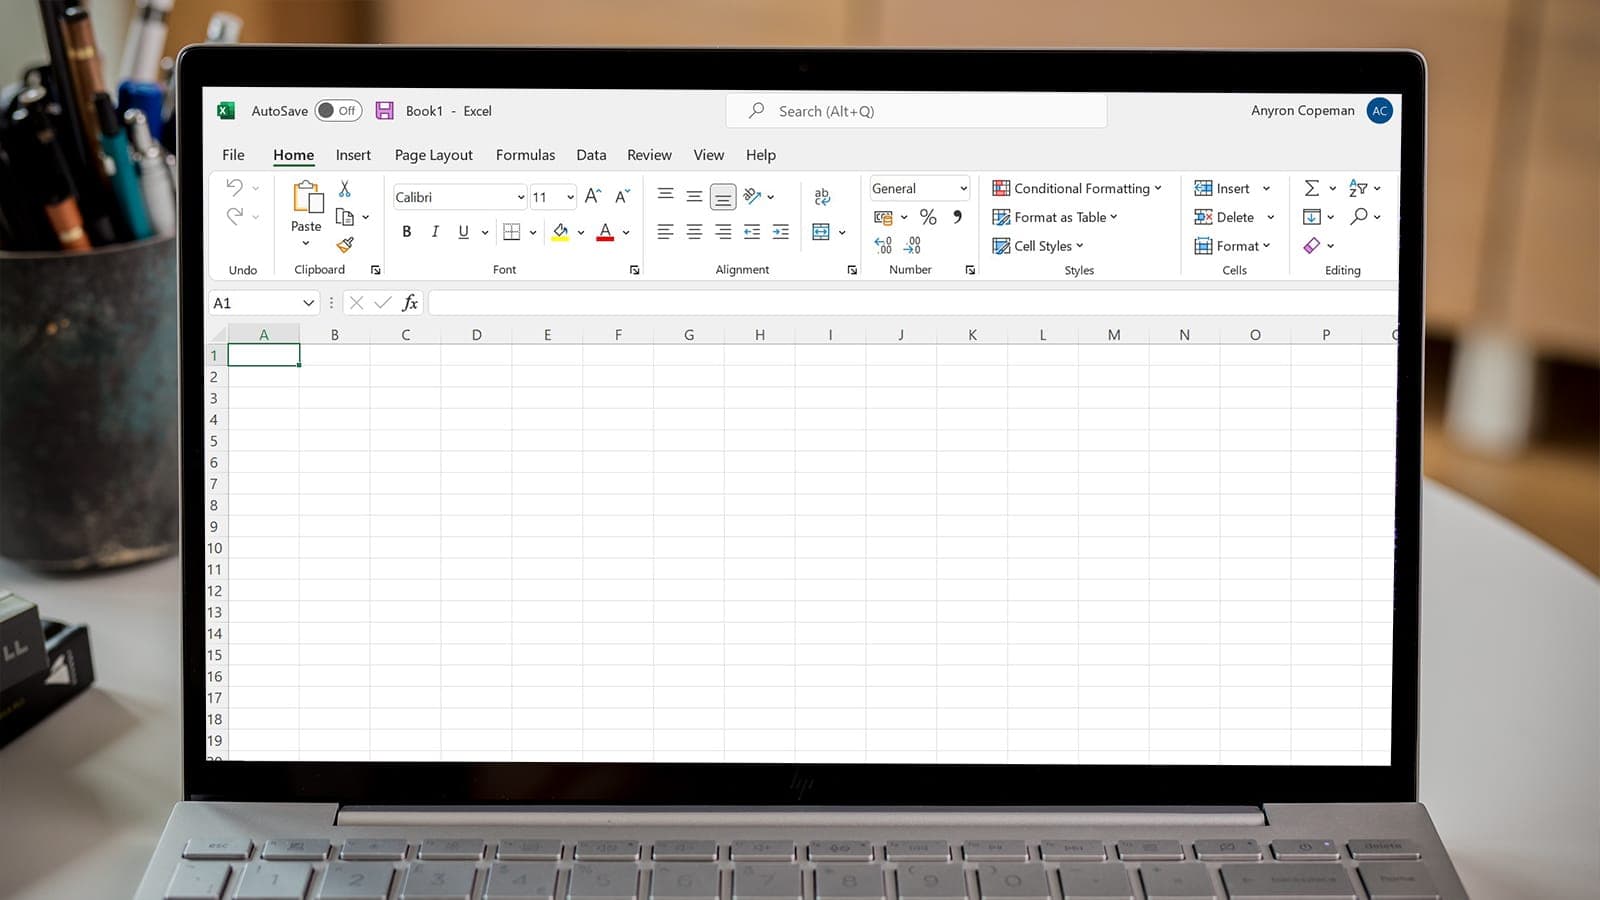
Task: Decrease Indent icon
Action: pos(752,232)
